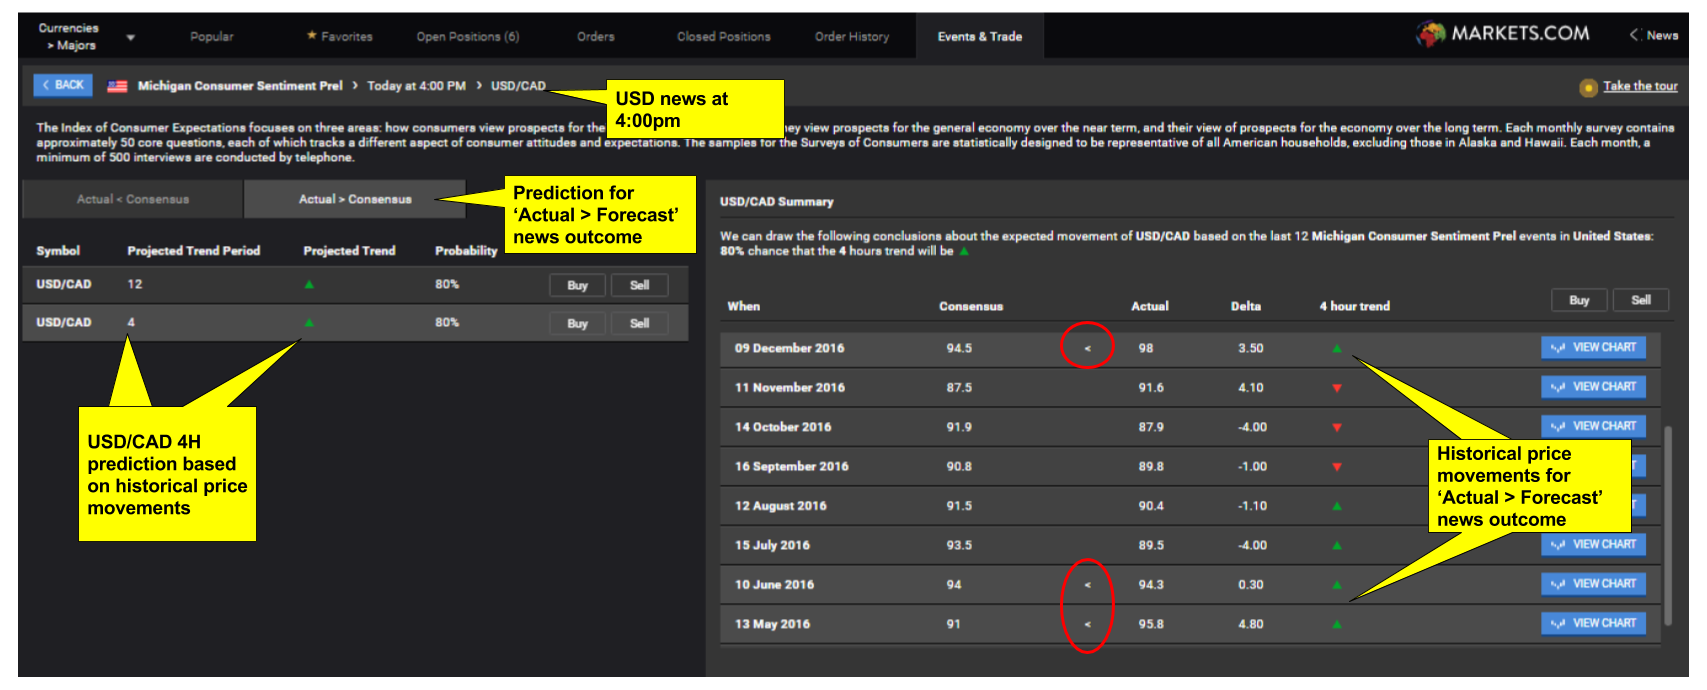Click the Delta column header

pyautogui.click(x=1245, y=307)
